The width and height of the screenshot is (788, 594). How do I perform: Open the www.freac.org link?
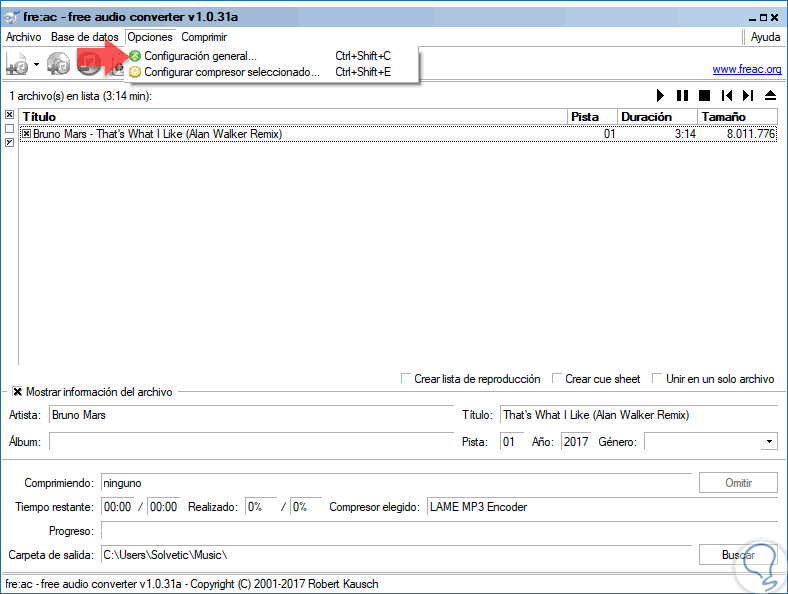click(747, 69)
